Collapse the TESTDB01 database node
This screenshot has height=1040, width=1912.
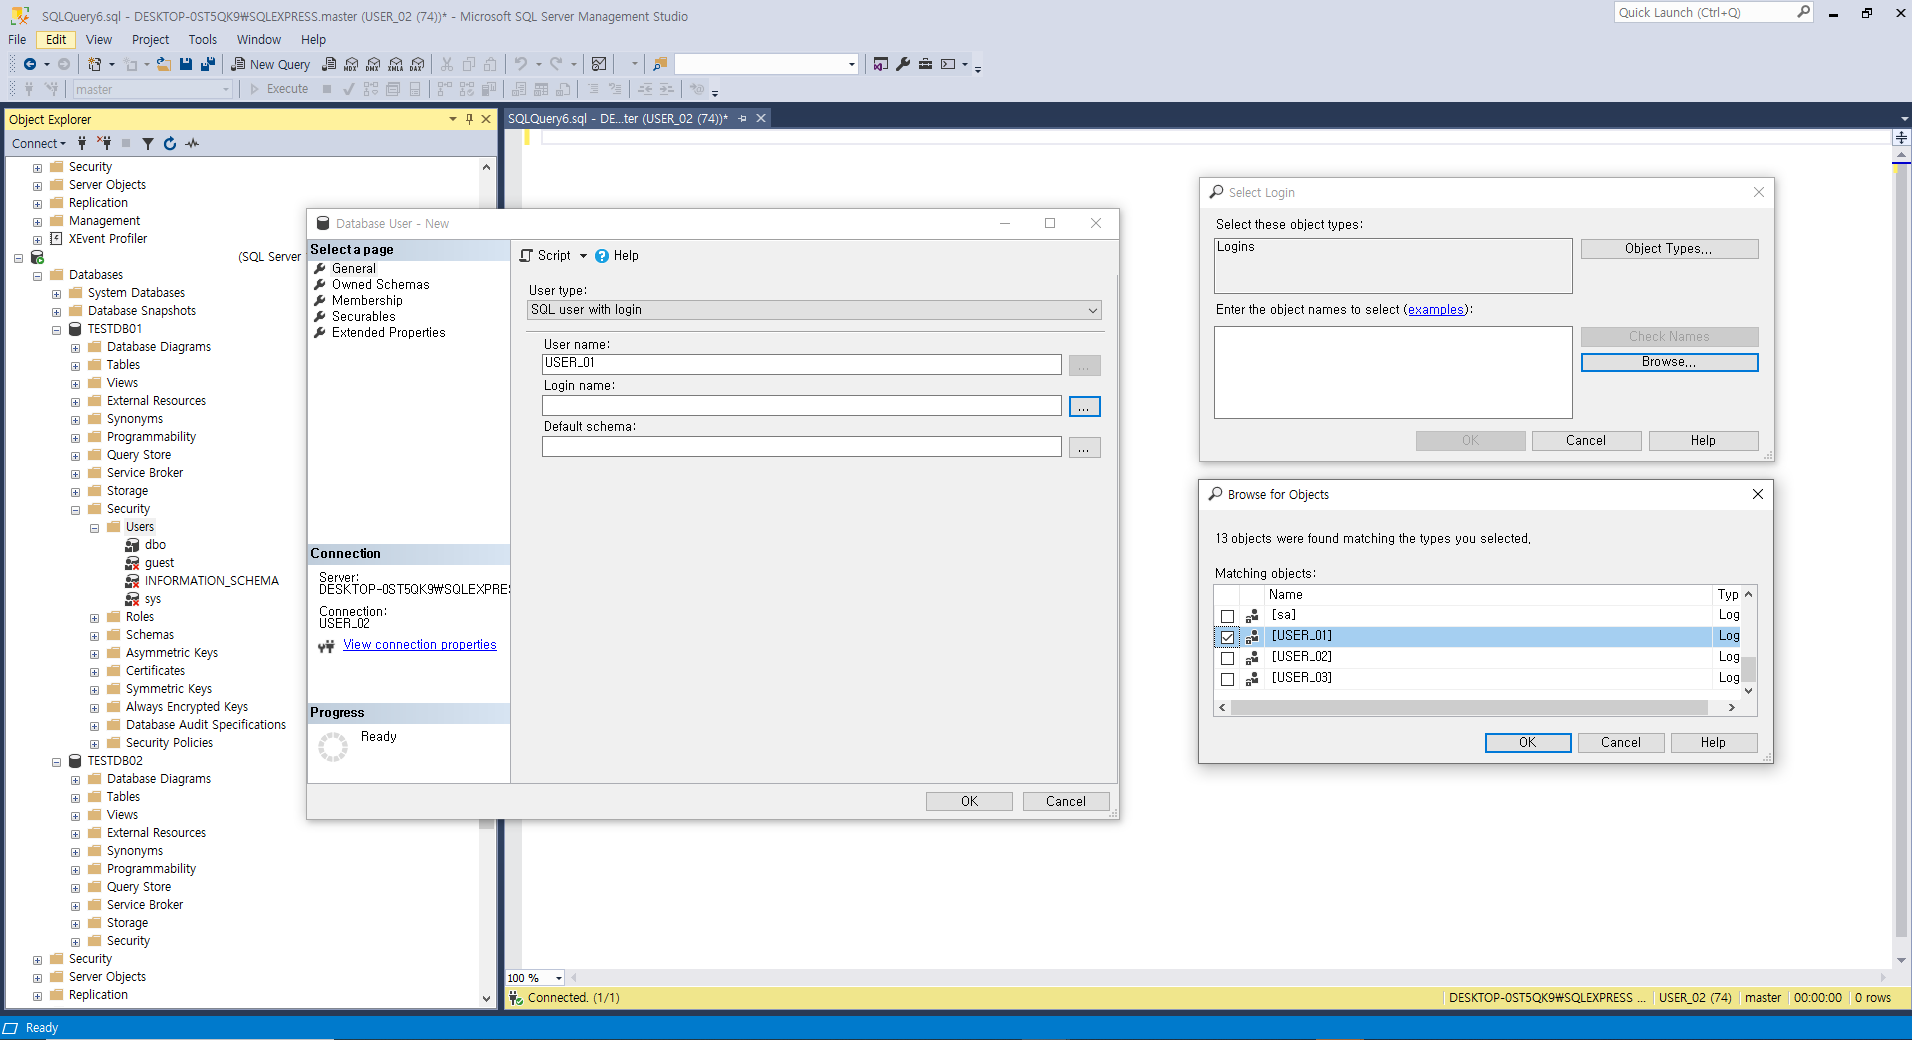pos(56,329)
